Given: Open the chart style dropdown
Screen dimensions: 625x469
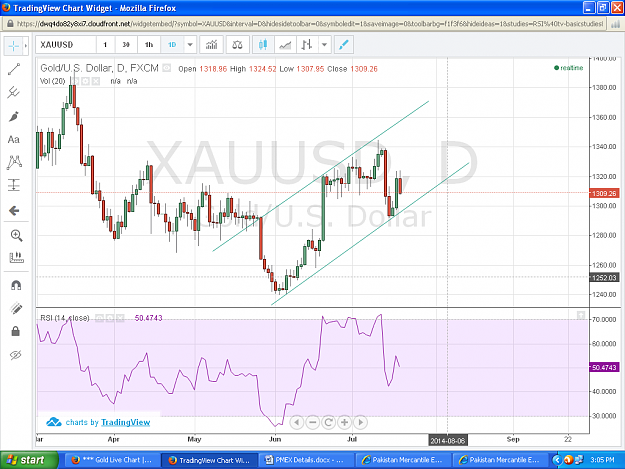Looking at the screenshot, I should click(324, 45).
